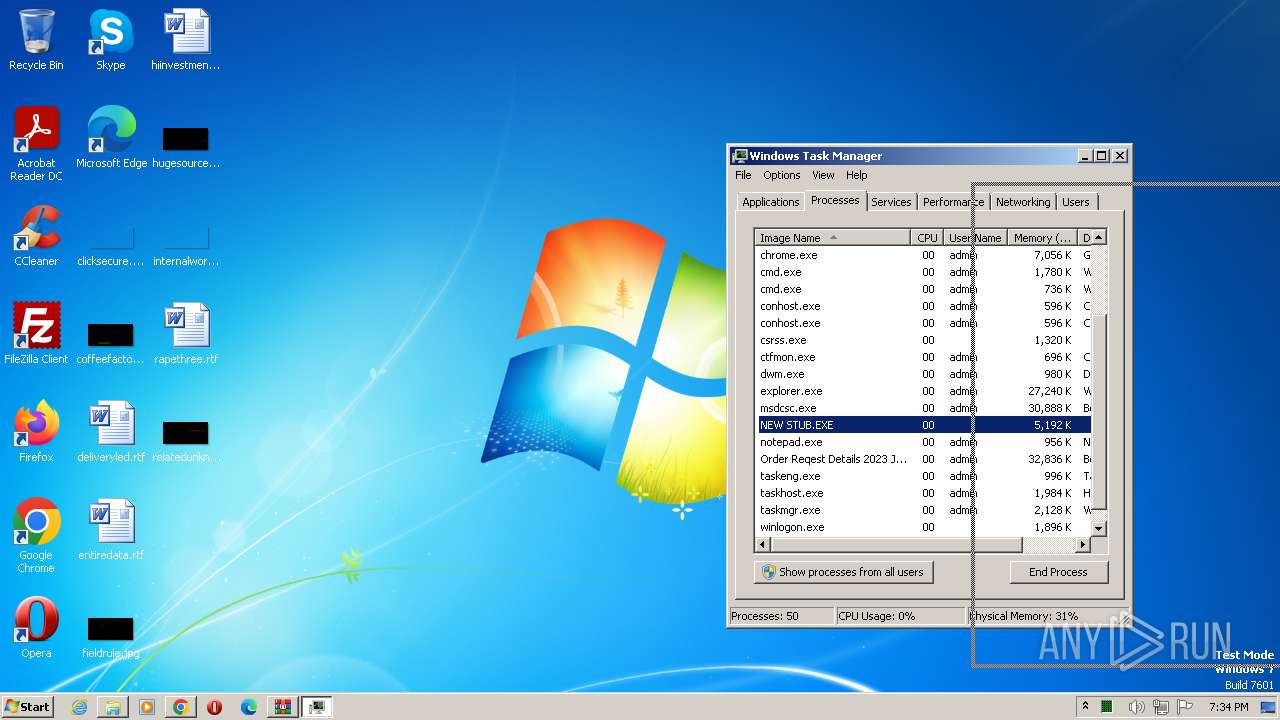Select the relatedunkn... desktop file

pyautogui.click(x=186, y=440)
